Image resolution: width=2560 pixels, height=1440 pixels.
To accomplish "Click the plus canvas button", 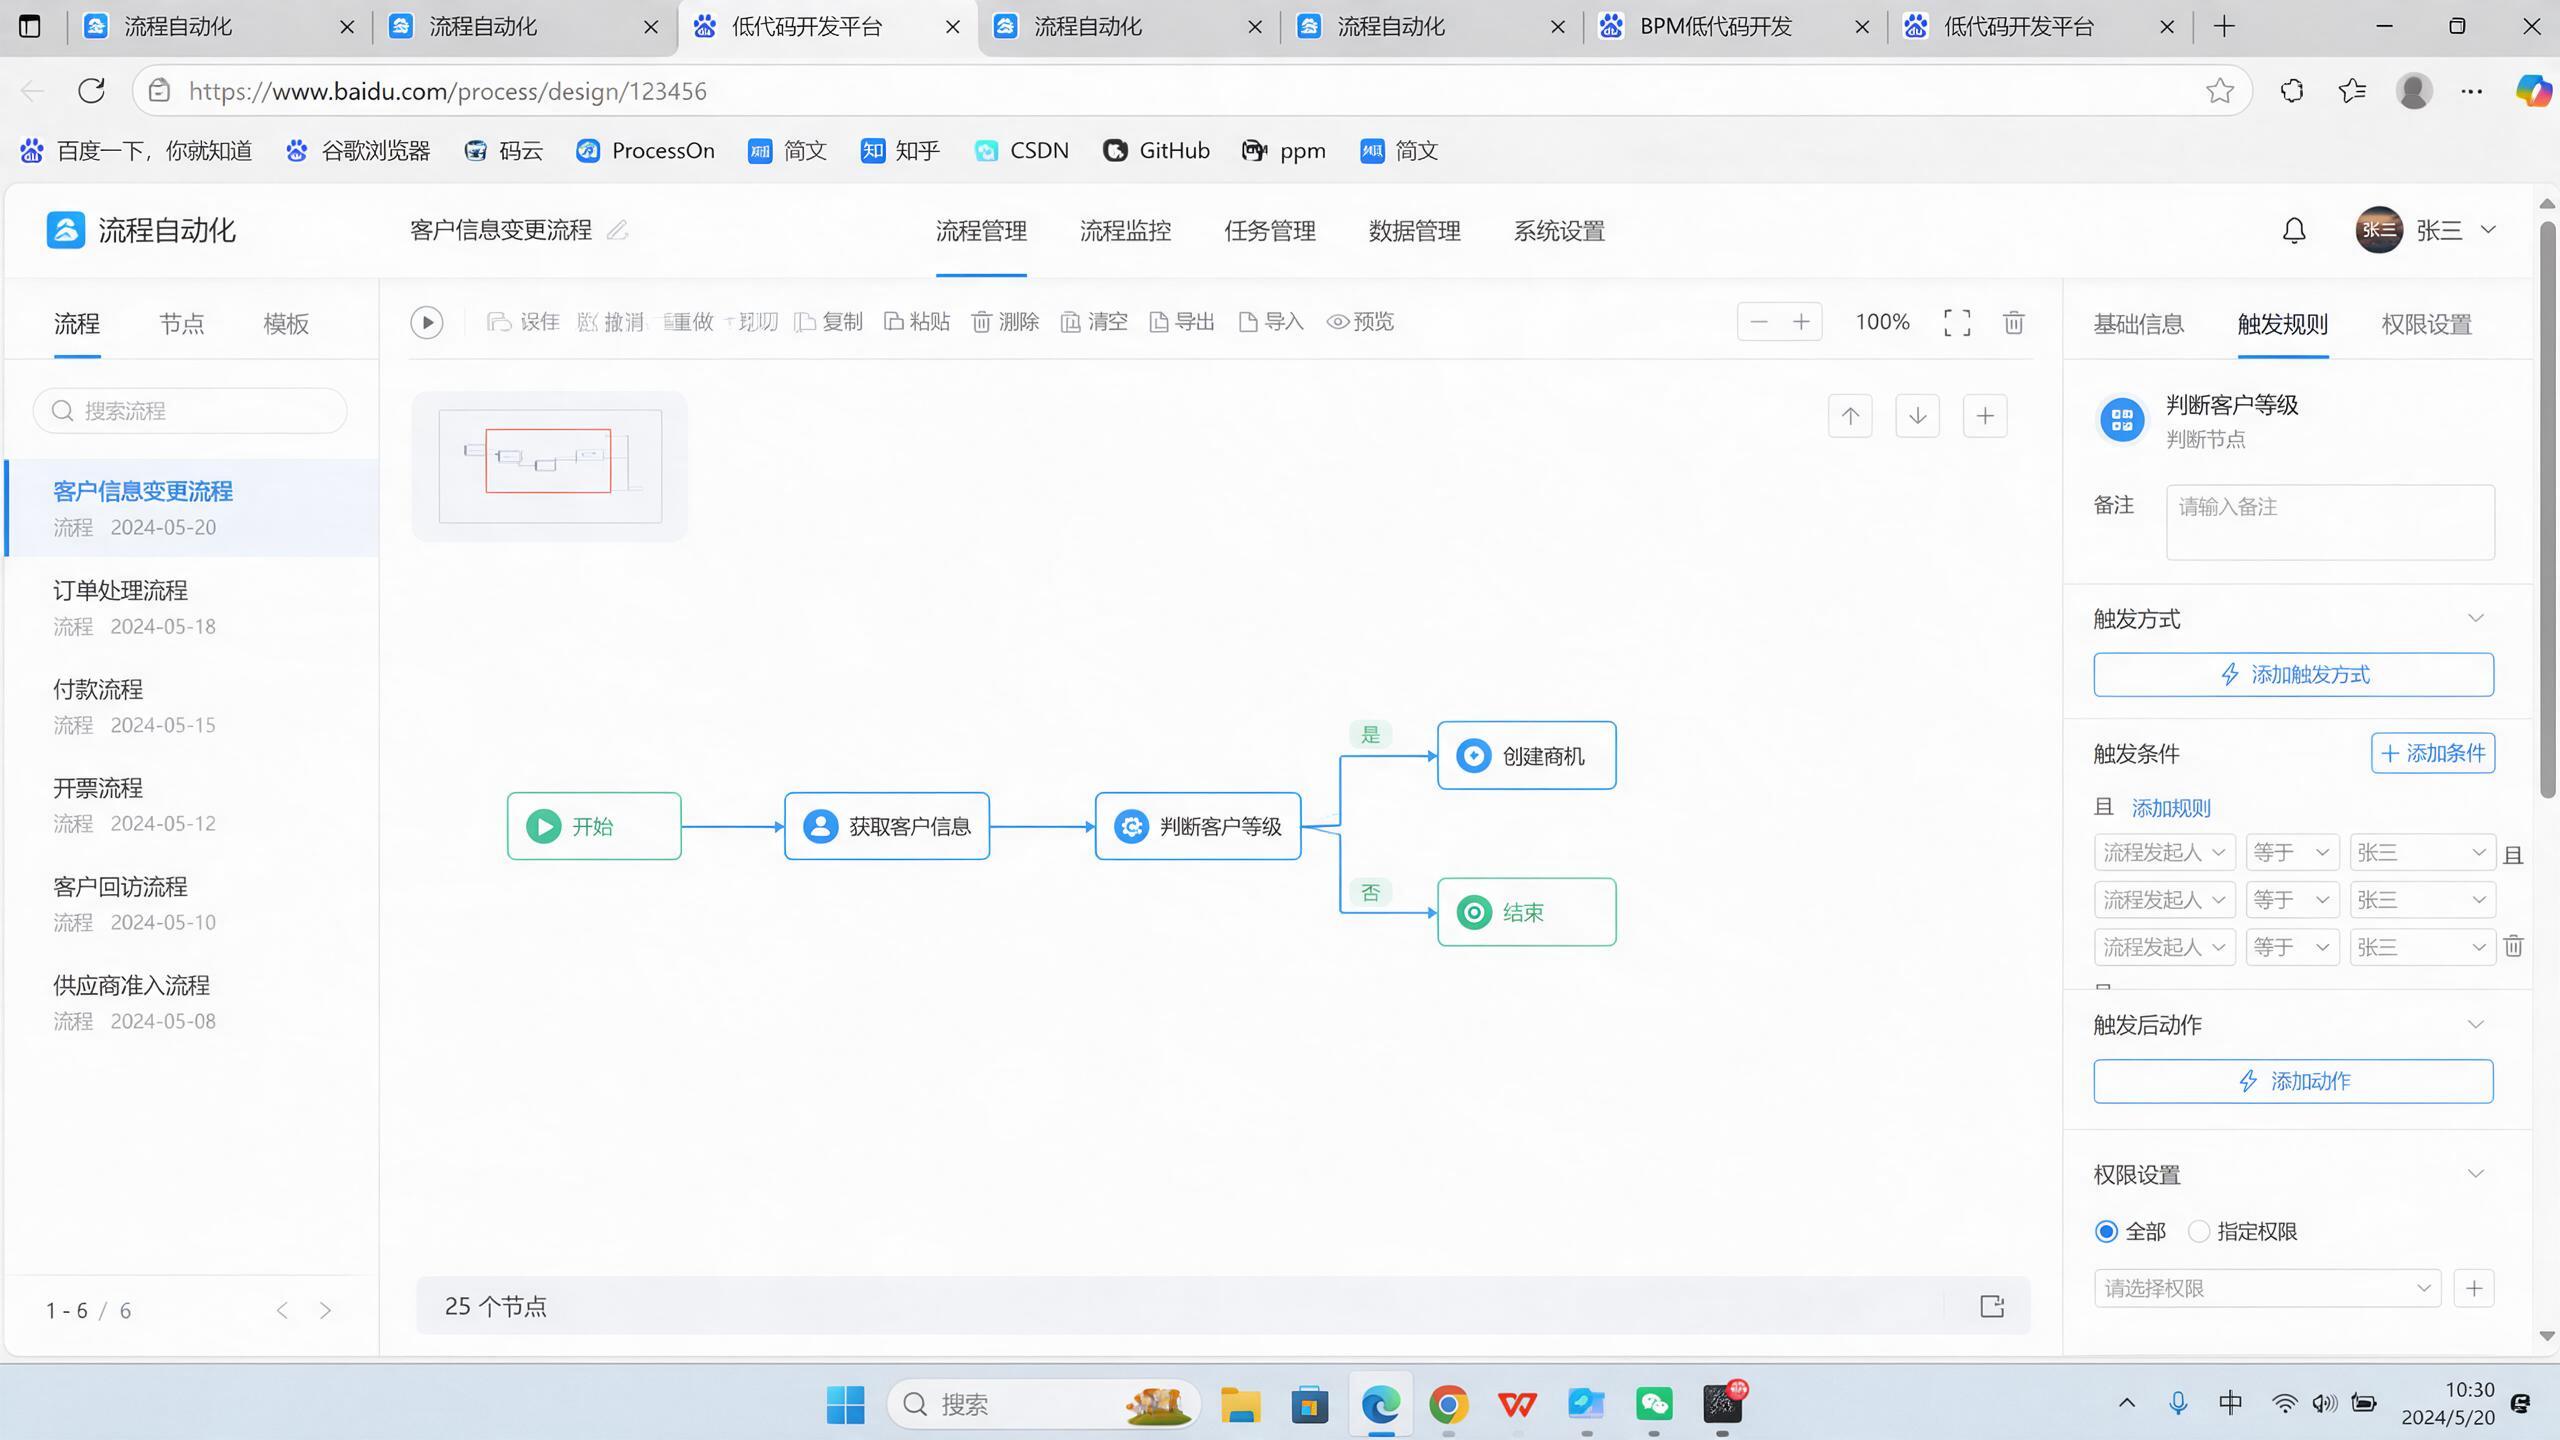I will [1985, 416].
